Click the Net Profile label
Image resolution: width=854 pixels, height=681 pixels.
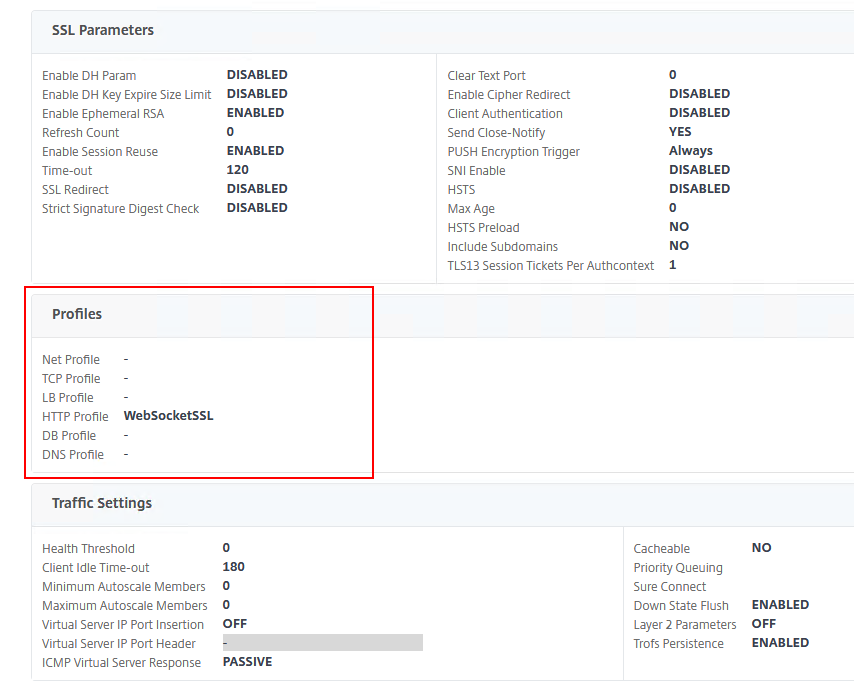[71, 360]
